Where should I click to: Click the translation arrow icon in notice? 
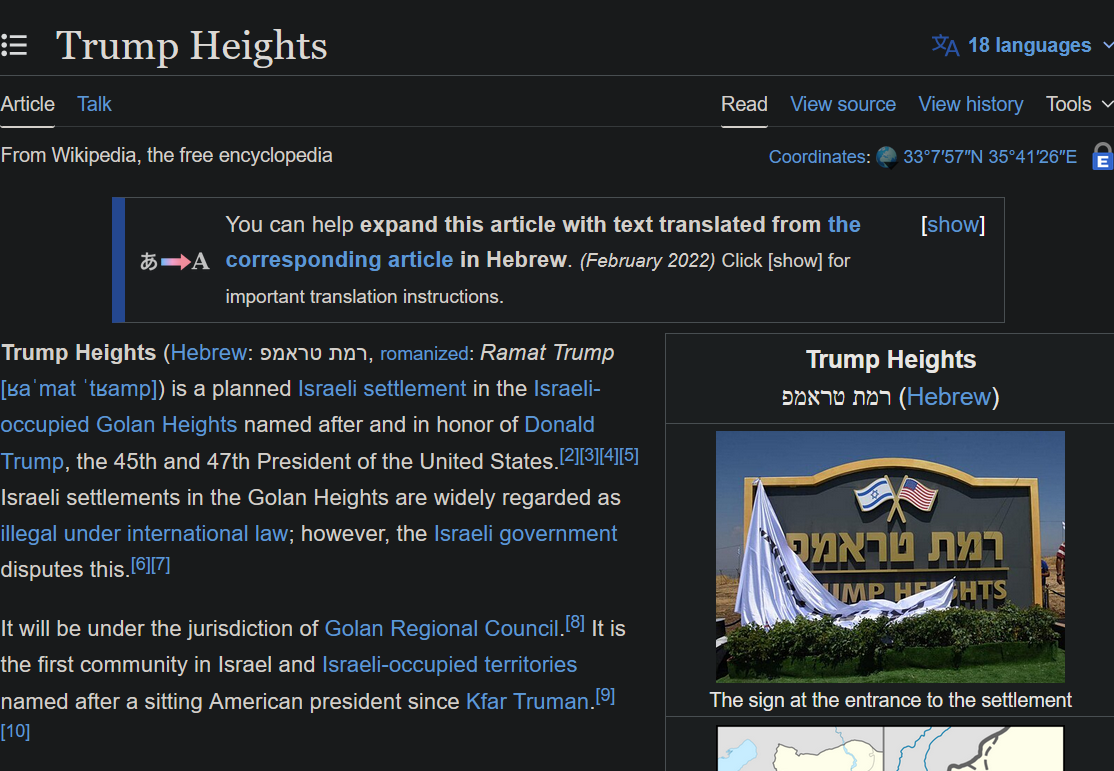[175, 262]
